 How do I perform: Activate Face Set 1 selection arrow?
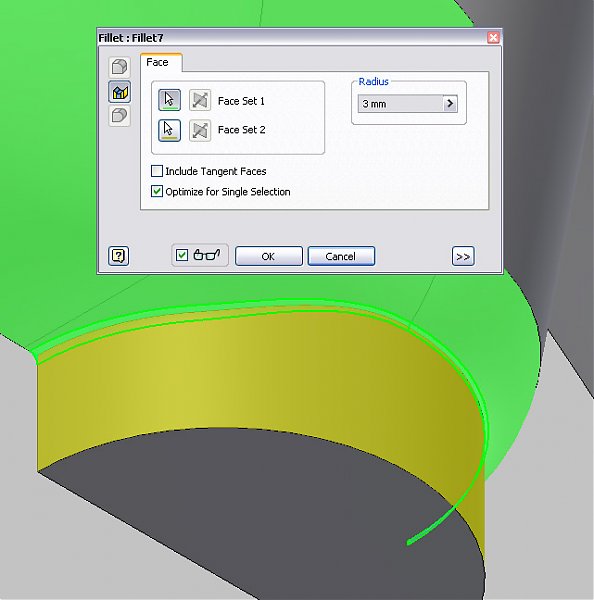[x=169, y=100]
